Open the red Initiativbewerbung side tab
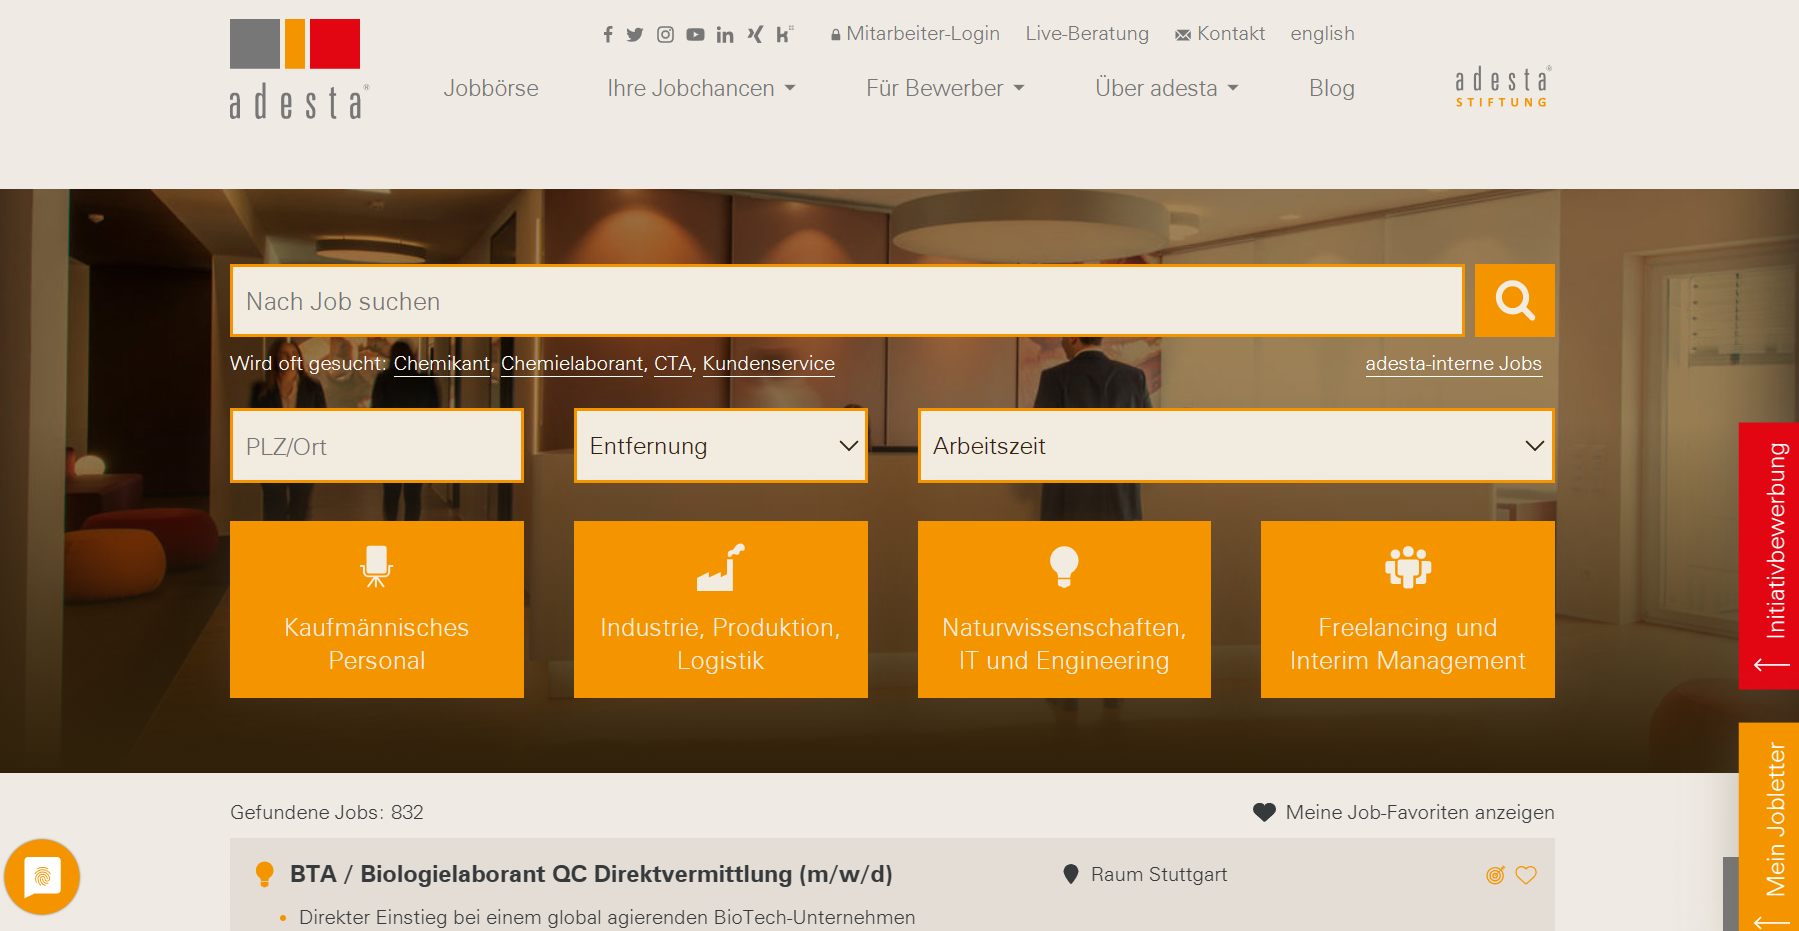This screenshot has height=931, width=1799. pyautogui.click(x=1770, y=555)
